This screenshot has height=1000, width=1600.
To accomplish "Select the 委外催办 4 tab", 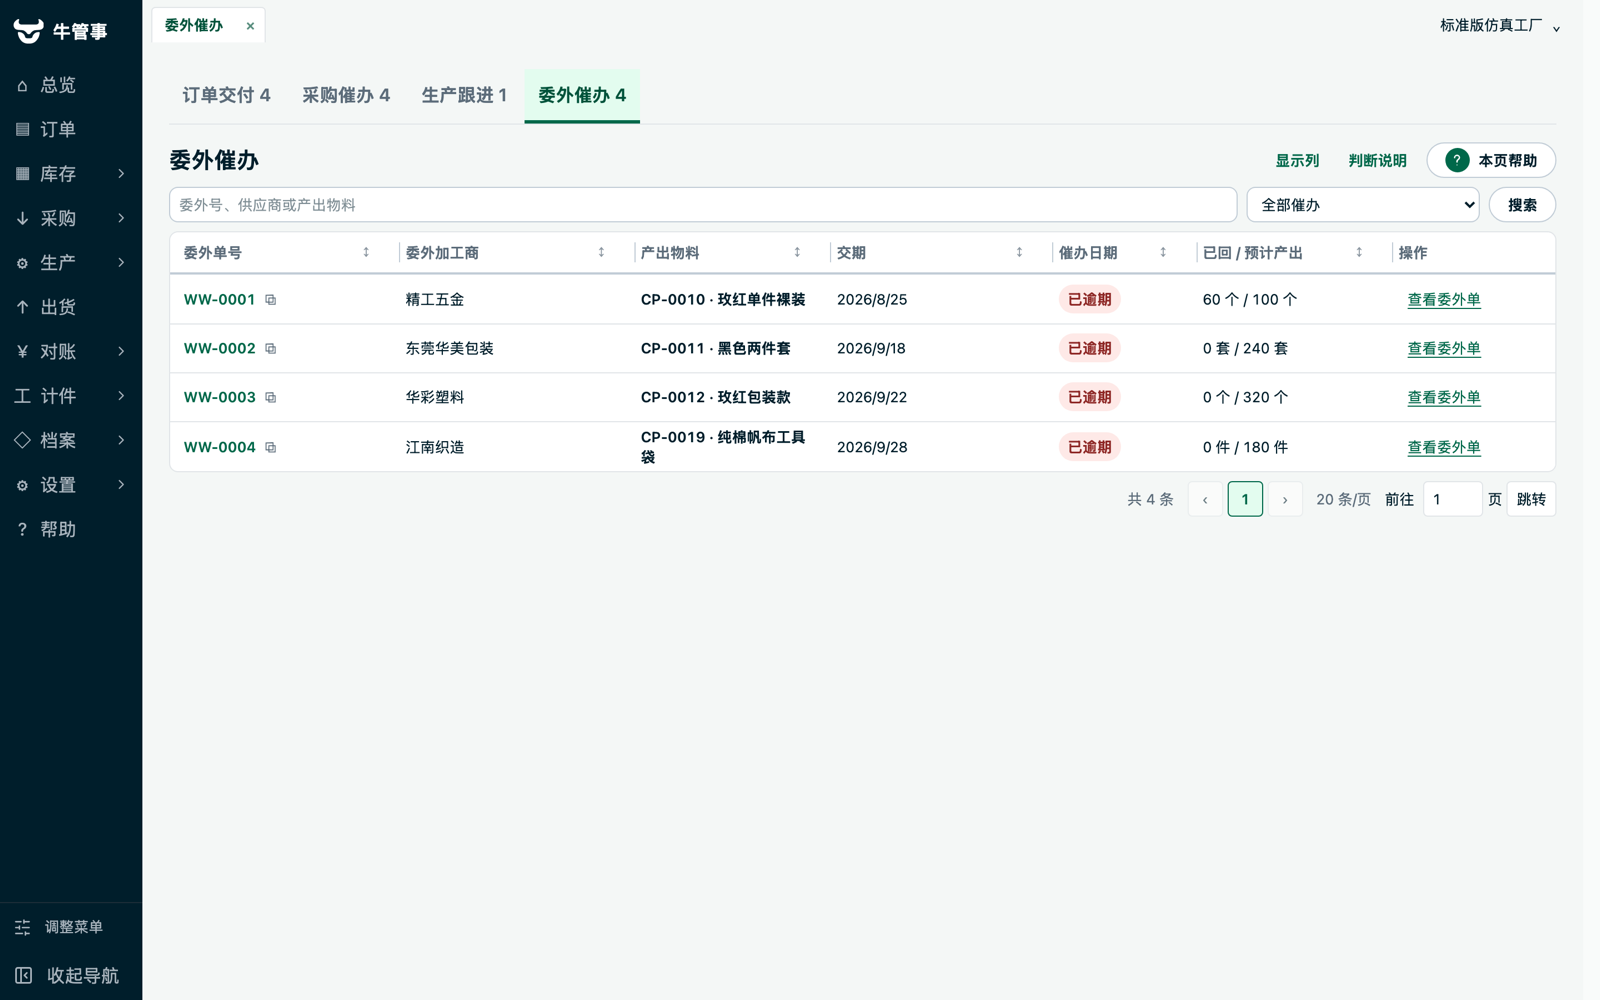I will click(582, 95).
